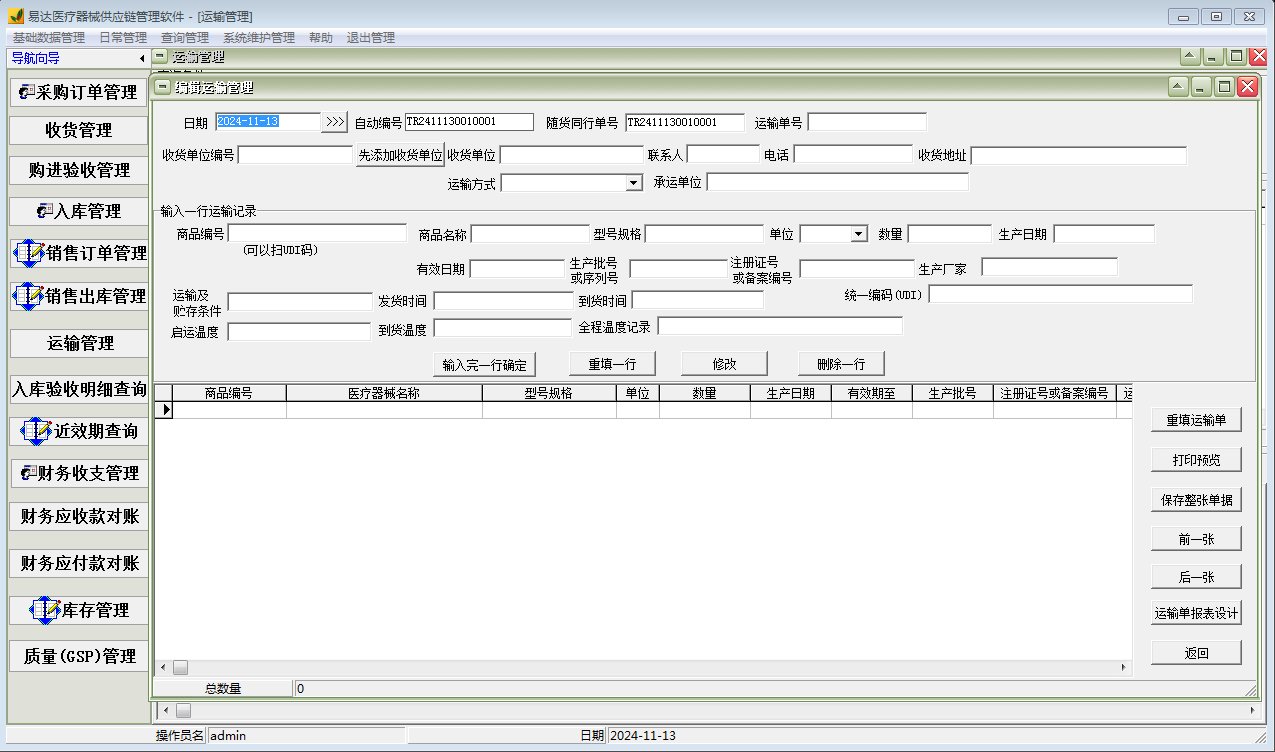
Task: Click the 编辑运输管理 window icon
Action: click(161, 88)
